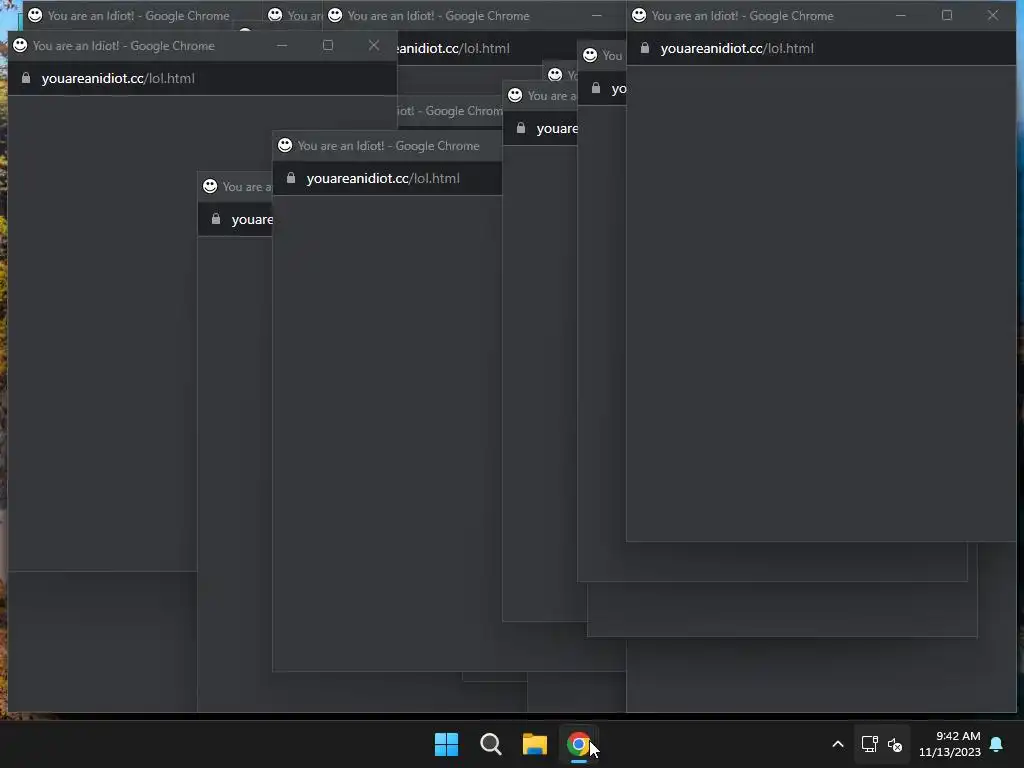Minimize the top center You are an Idiot window
1024x768 pixels.
coord(596,15)
